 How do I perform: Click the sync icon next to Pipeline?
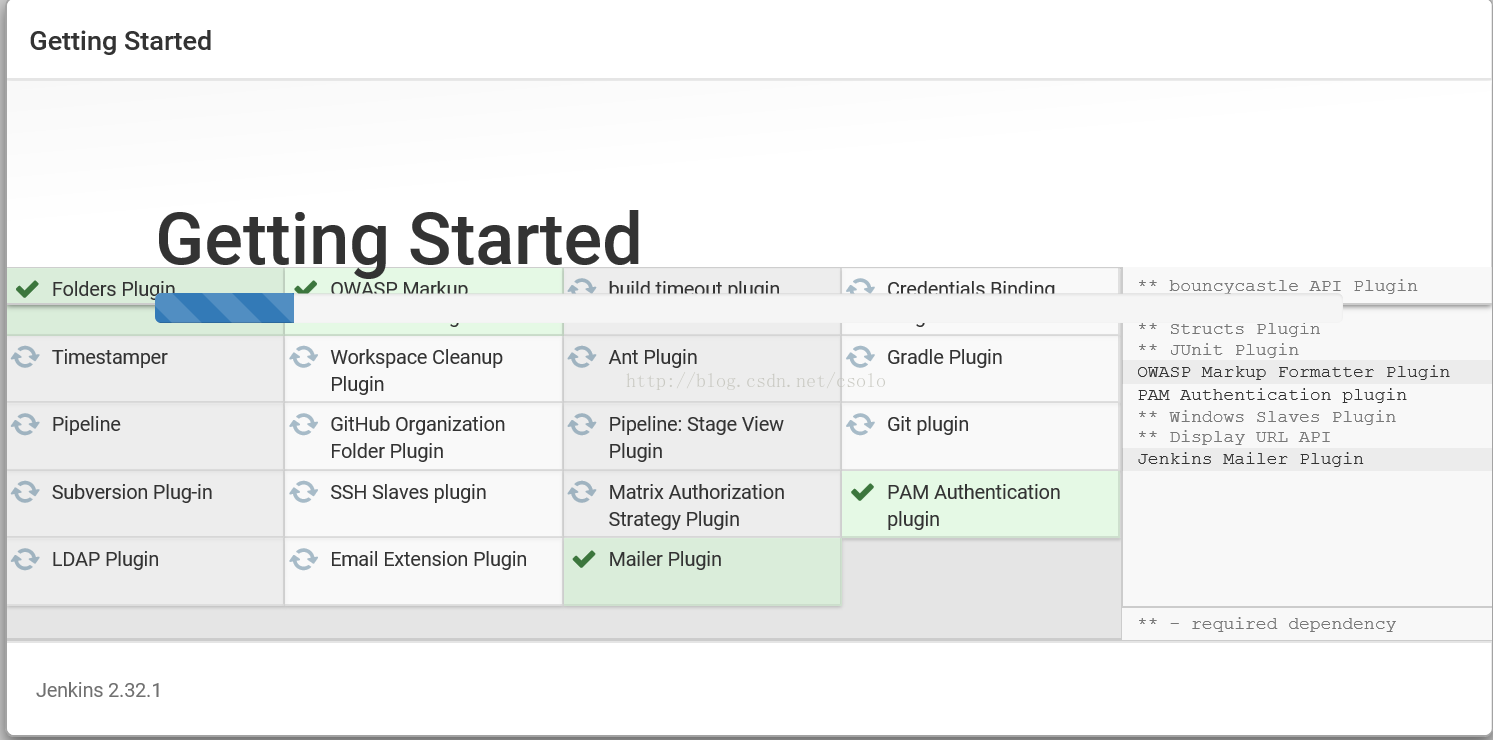[25, 424]
